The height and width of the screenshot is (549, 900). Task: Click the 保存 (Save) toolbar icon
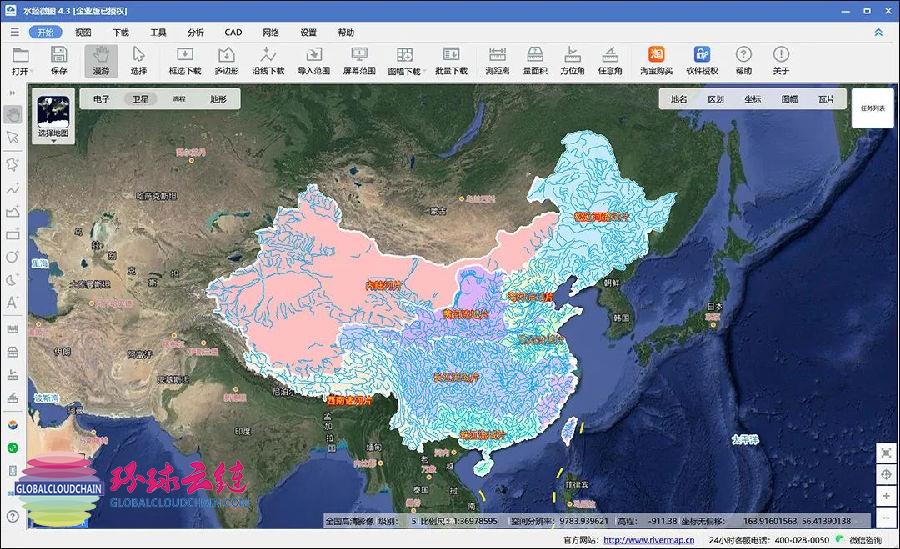coord(59,60)
